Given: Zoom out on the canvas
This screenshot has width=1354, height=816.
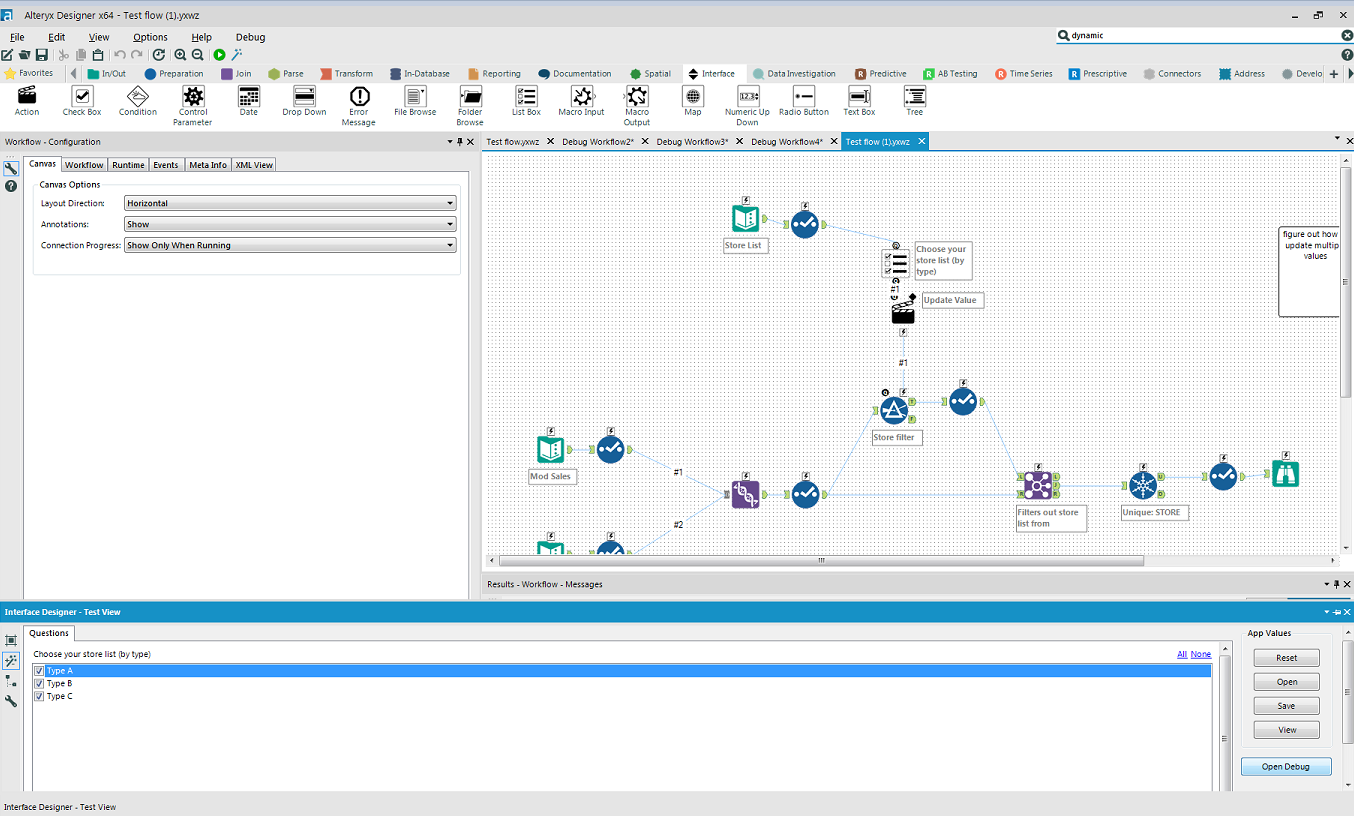Looking at the screenshot, I should pyautogui.click(x=197, y=55).
